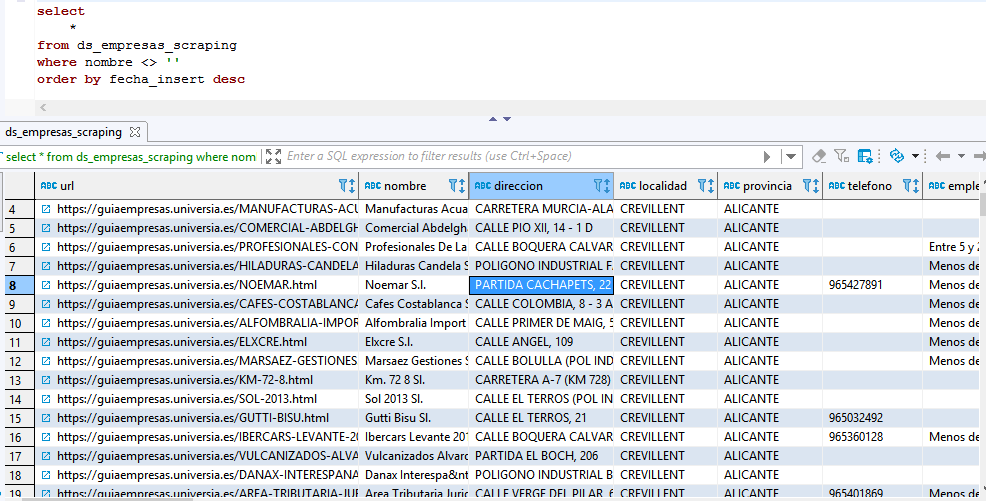Click 'order by fecha_insert desc' in the SQL editor
The height and width of the screenshot is (501, 986).
[141, 79]
